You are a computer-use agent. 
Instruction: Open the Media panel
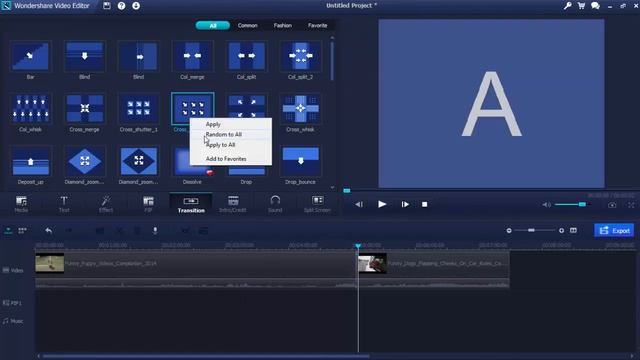pos(21,204)
